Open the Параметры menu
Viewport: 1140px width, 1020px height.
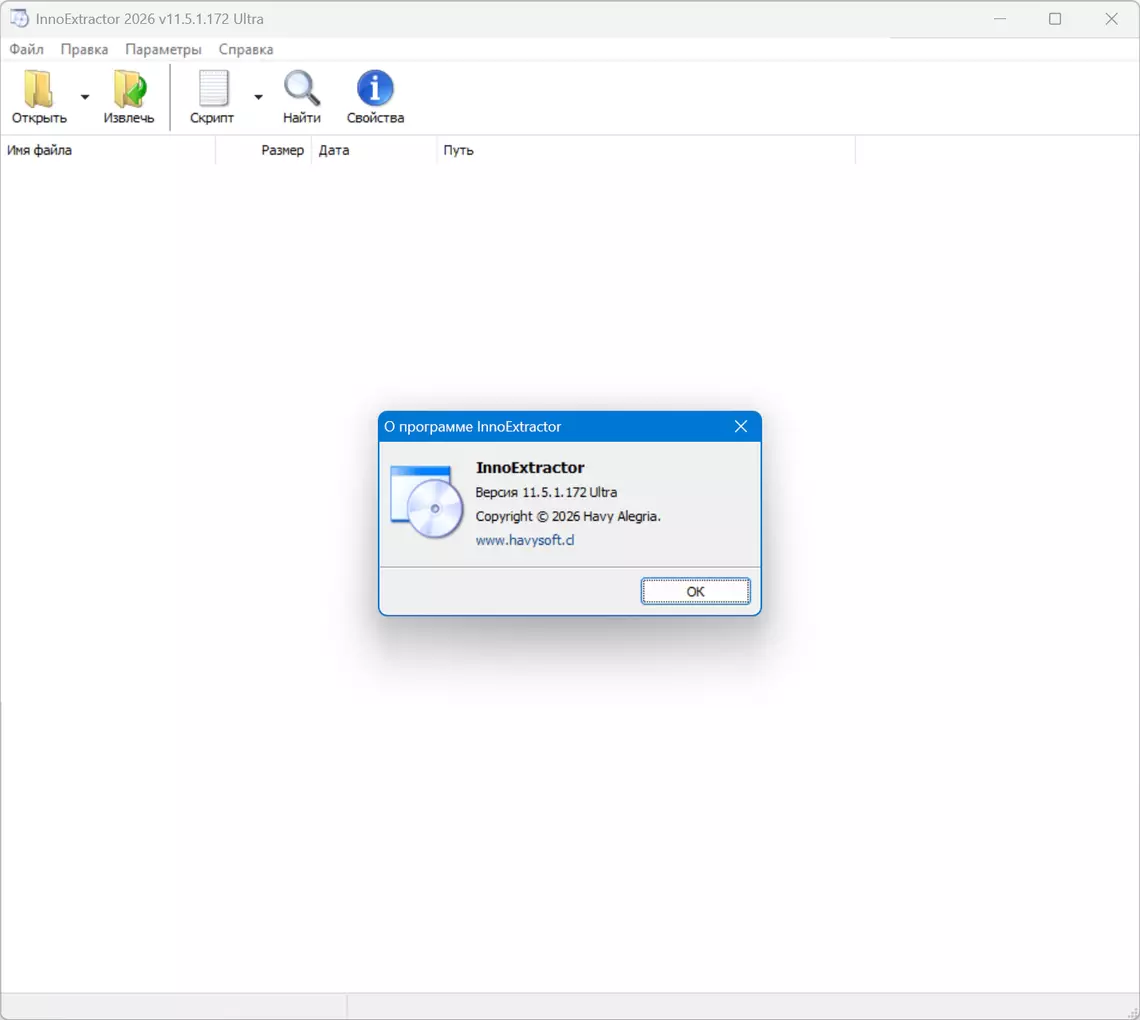coord(163,49)
